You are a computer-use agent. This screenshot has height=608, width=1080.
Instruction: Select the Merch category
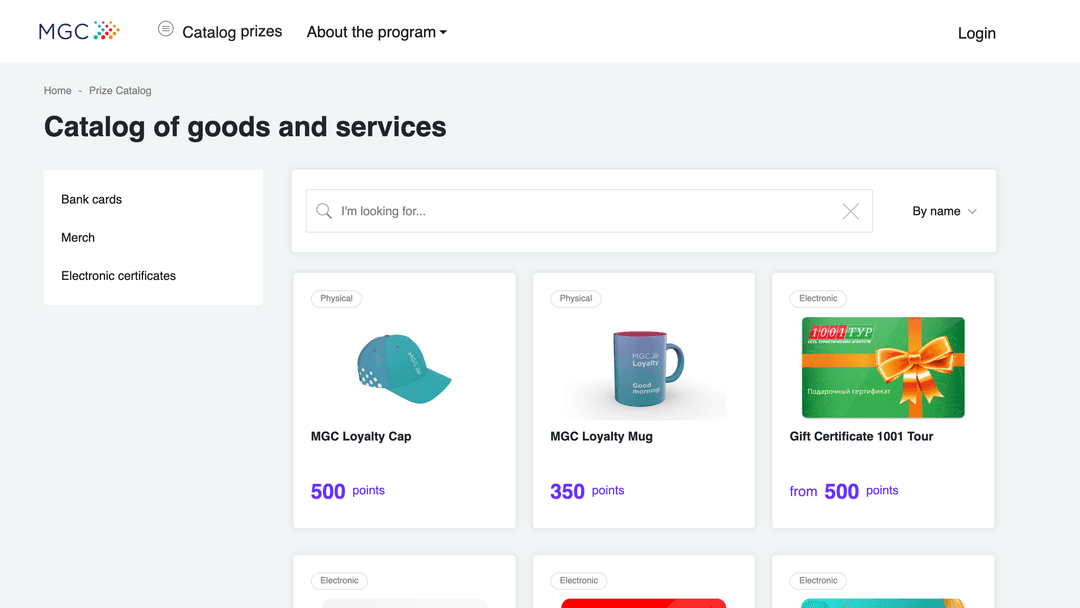point(78,238)
